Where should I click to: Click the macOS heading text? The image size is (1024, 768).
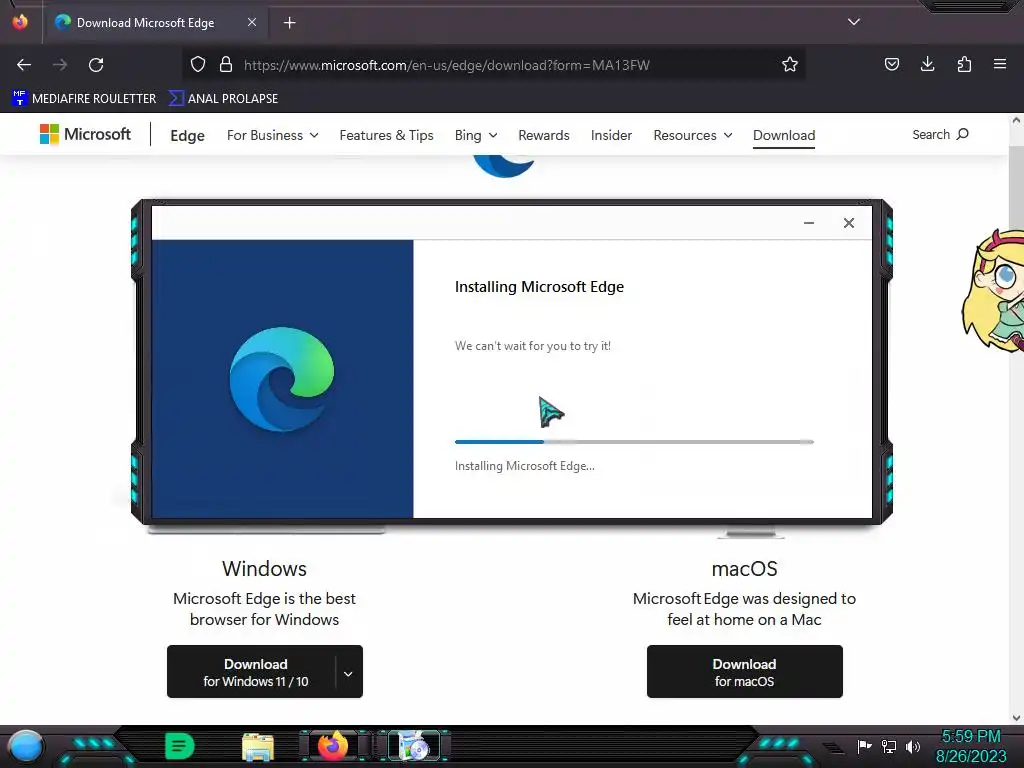tap(744, 569)
